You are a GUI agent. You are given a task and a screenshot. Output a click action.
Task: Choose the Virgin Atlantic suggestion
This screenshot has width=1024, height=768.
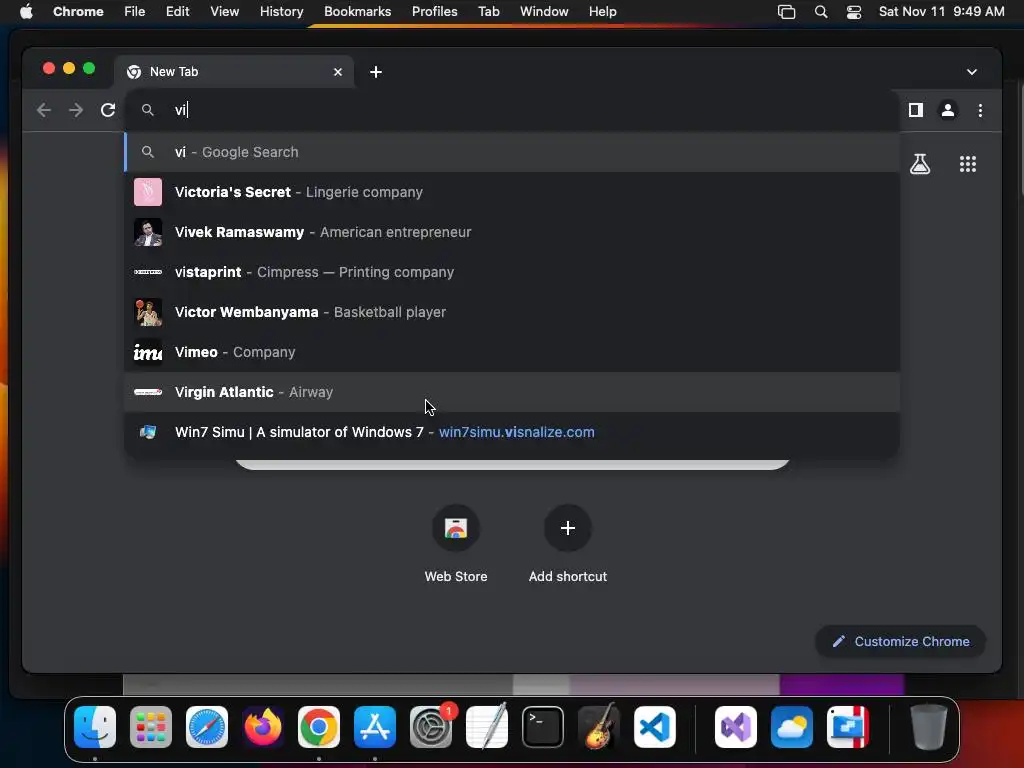pos(513,392)
